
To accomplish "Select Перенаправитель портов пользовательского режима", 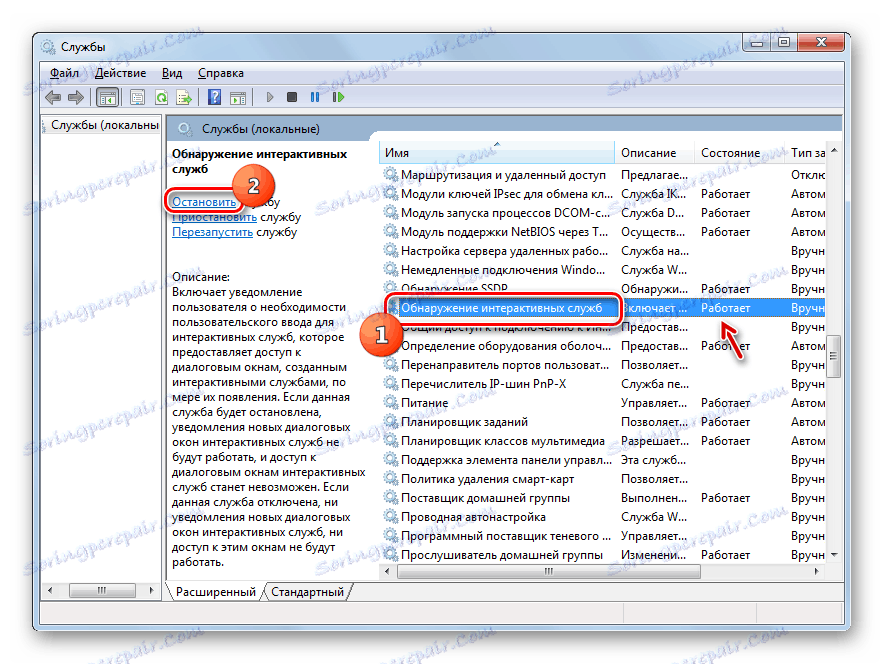I will click(x=603, y=365).
